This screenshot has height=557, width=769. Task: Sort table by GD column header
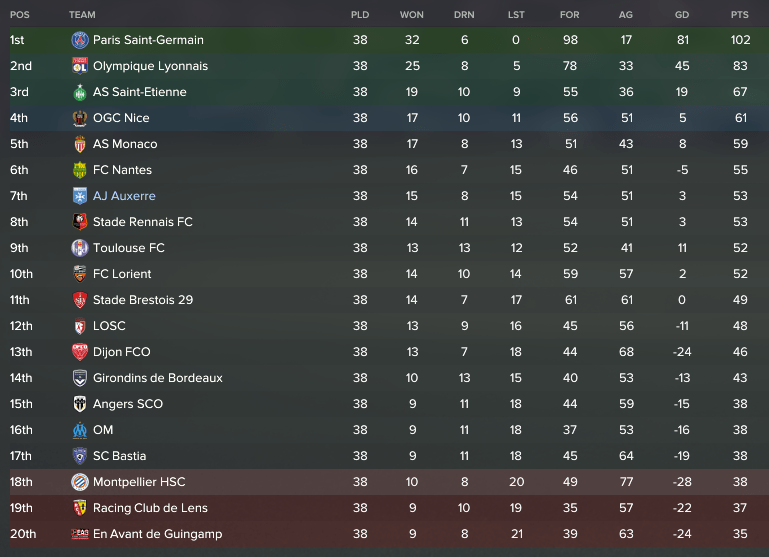[682, 15]
